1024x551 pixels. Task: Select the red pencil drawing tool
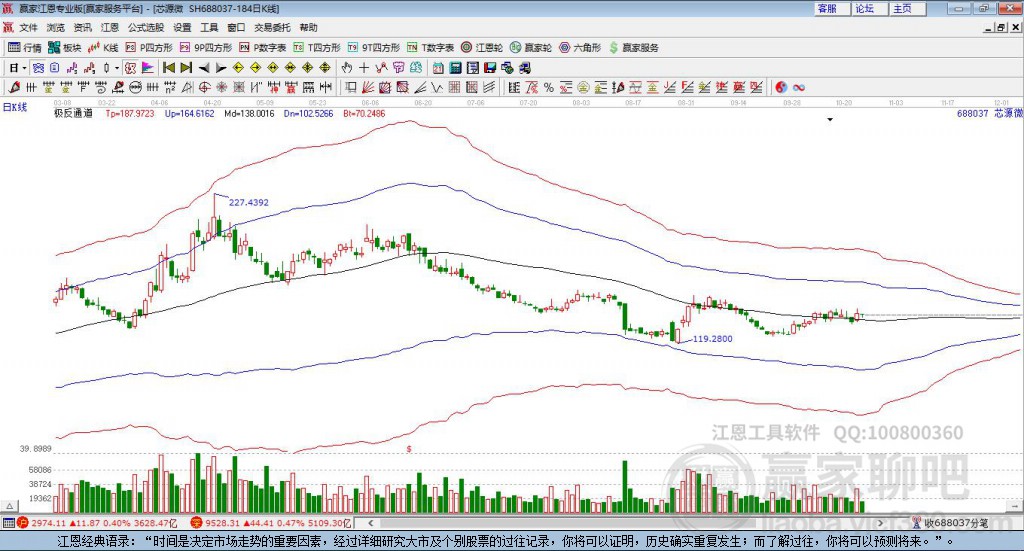click(x=14, y=87)
